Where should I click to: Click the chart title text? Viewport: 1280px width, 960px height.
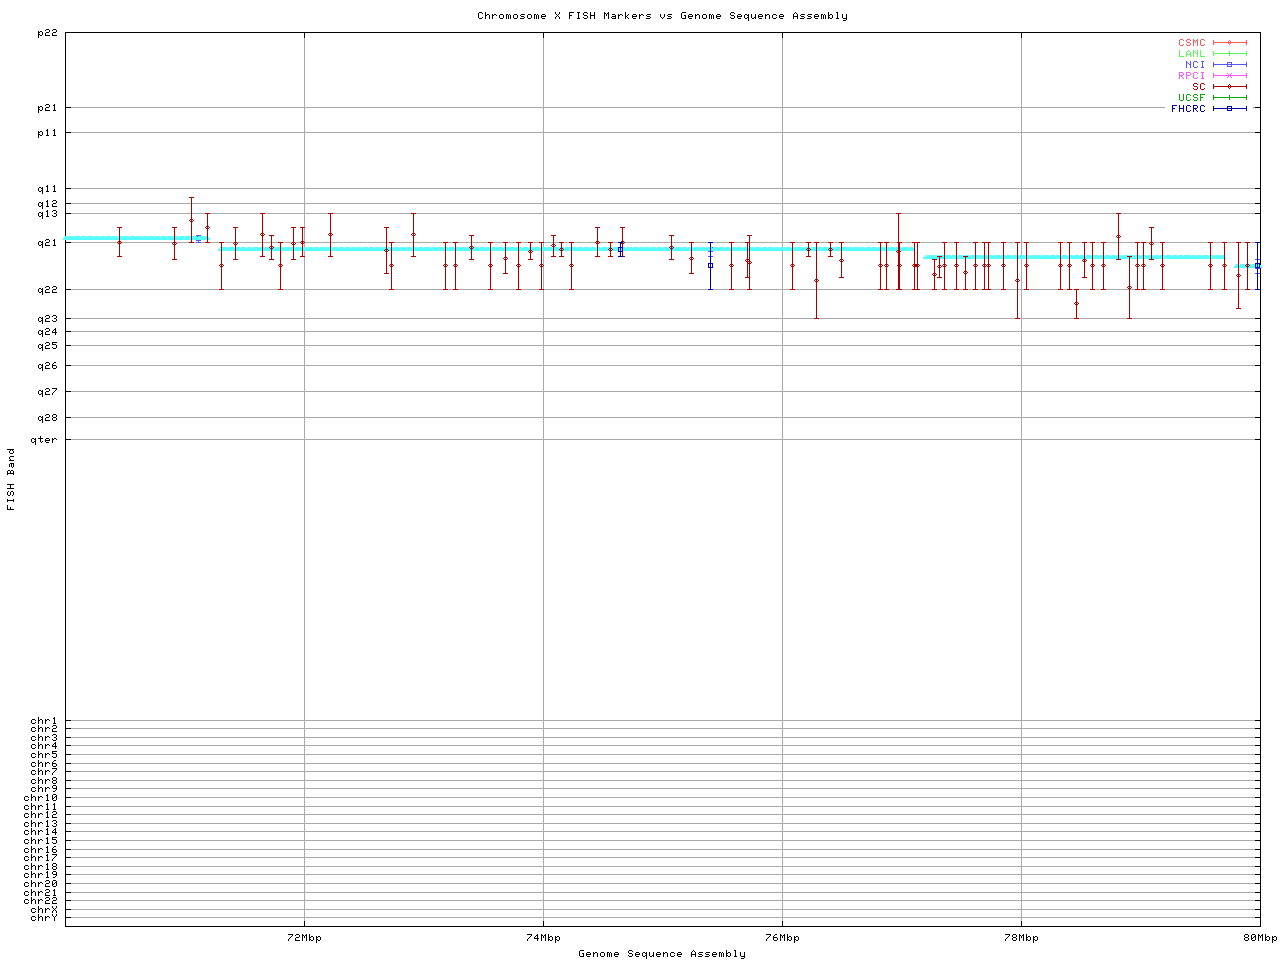[662, 16]
